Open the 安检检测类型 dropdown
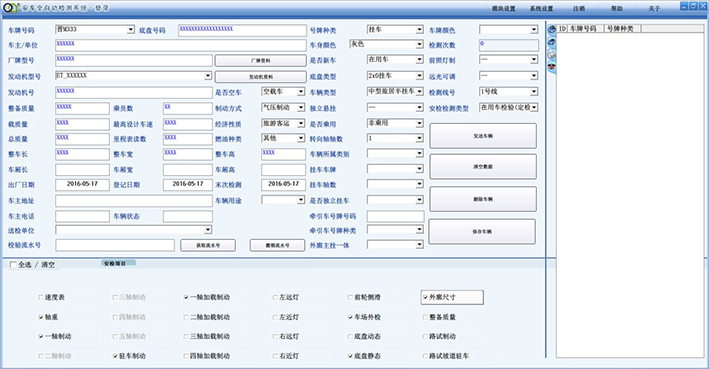This screenshot has width=709, height=369. pos(534,108)
